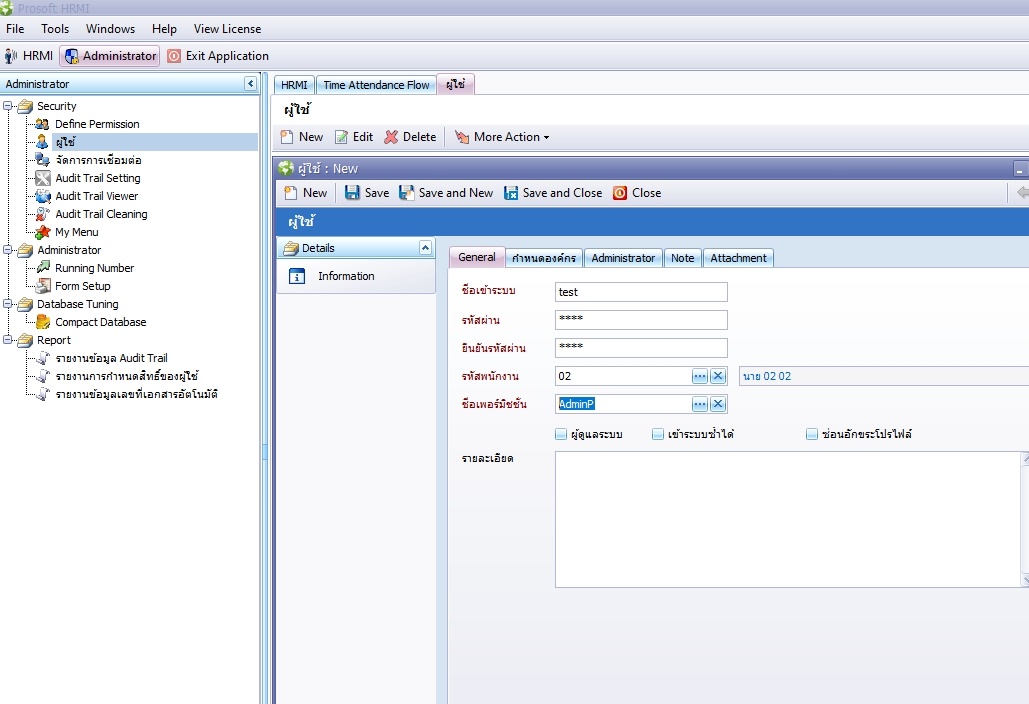Click the รหัสผ่าน password field

641,320
